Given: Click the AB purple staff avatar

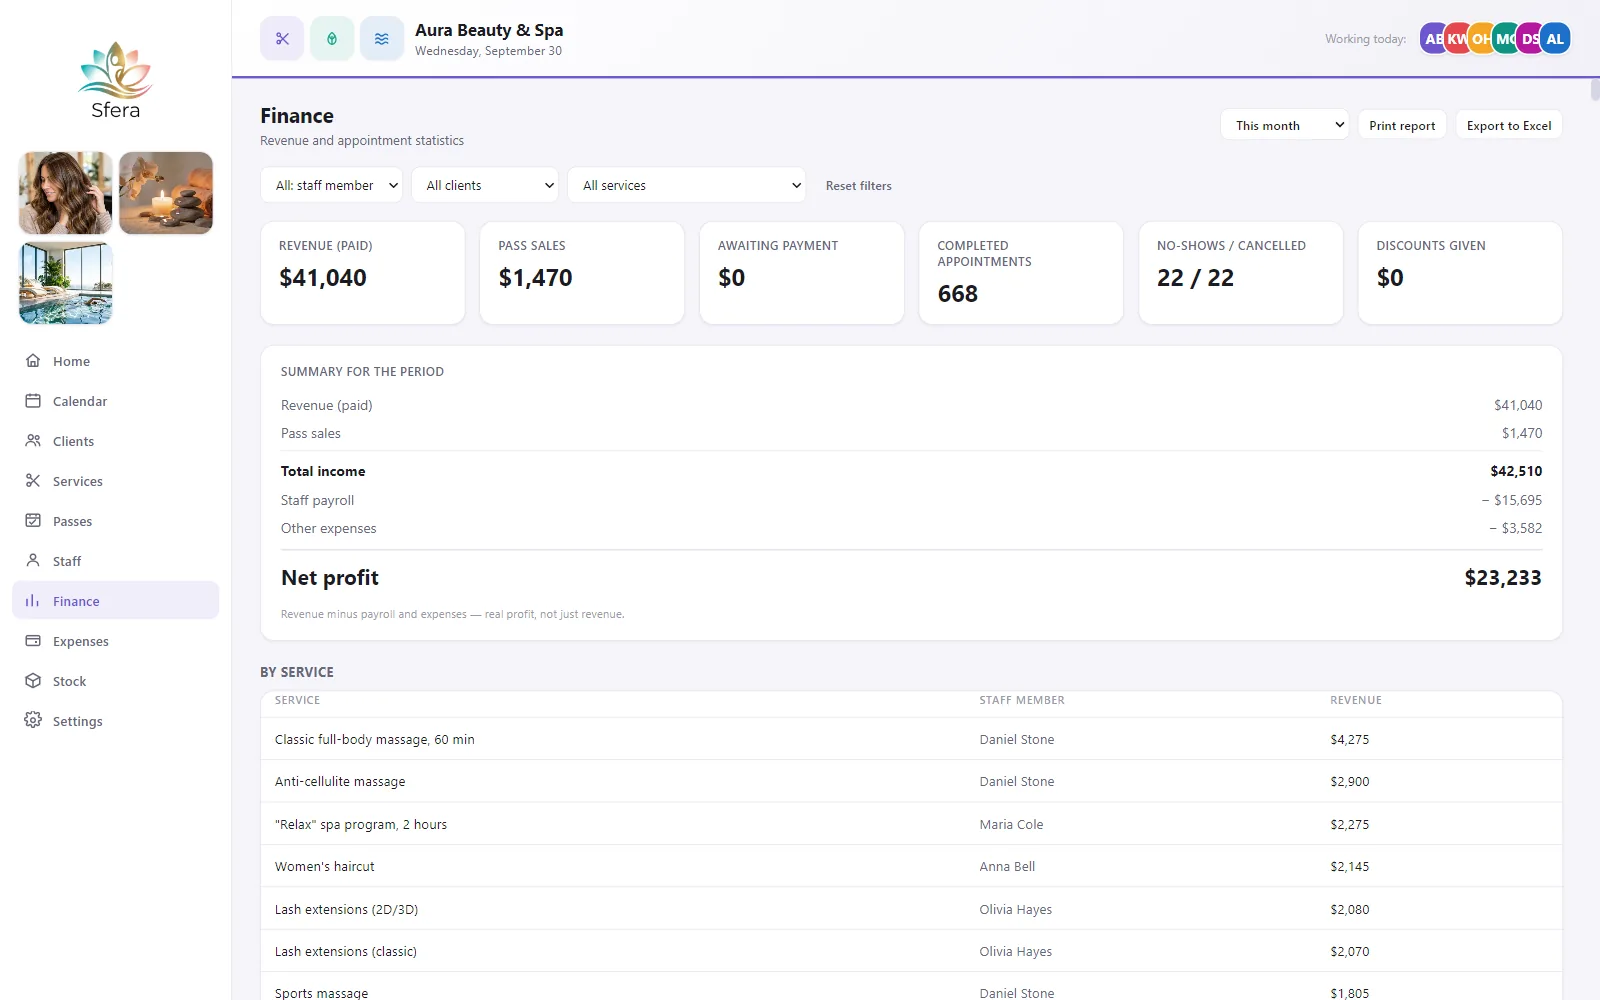Looking at the screenshot, I should pos(1432,39).
